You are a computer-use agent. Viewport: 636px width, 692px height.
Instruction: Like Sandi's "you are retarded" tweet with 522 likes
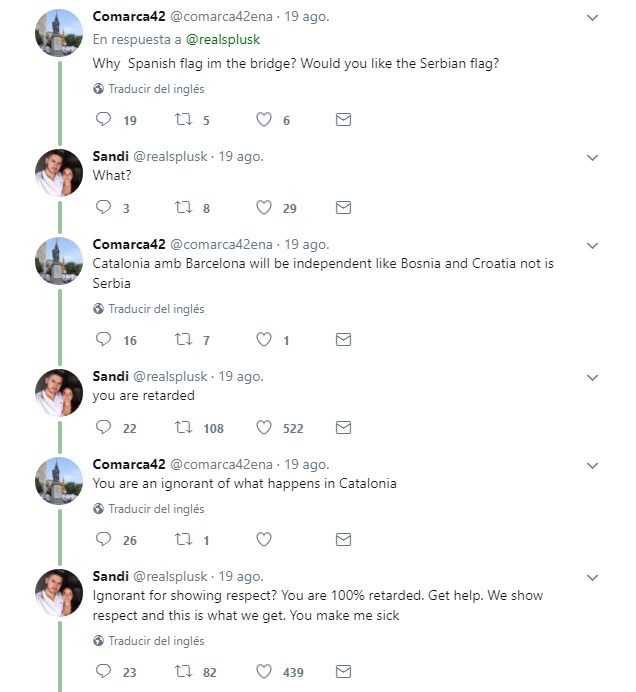coord(264,428)
